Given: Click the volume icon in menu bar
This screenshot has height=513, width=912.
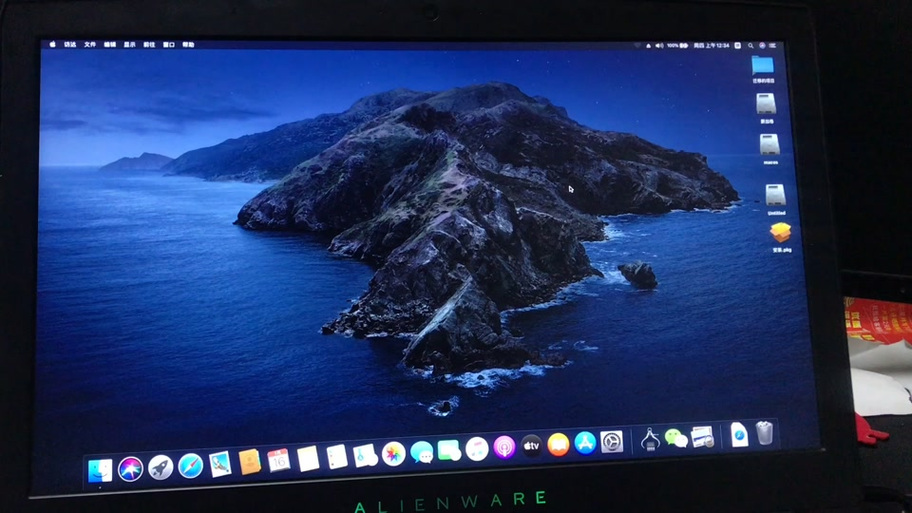Looking at the screenshot, I should [x=659, y=45].
